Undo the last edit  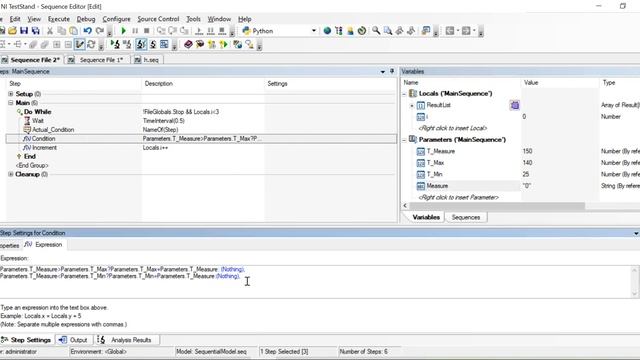coord(87,31)
